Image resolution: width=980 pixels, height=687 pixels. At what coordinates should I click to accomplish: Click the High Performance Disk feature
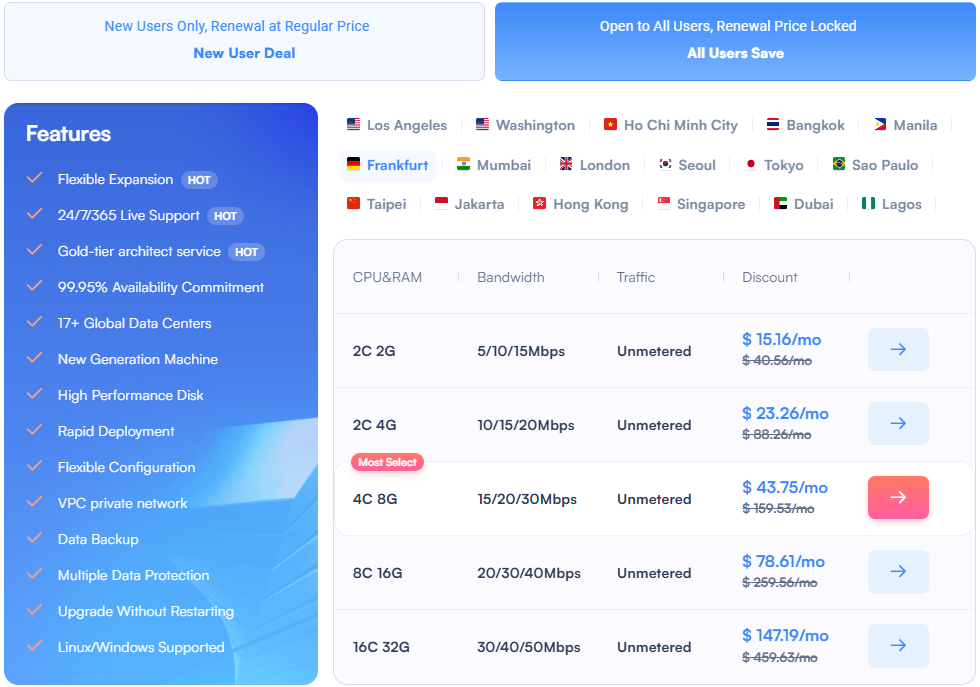(x=131, y=396)
